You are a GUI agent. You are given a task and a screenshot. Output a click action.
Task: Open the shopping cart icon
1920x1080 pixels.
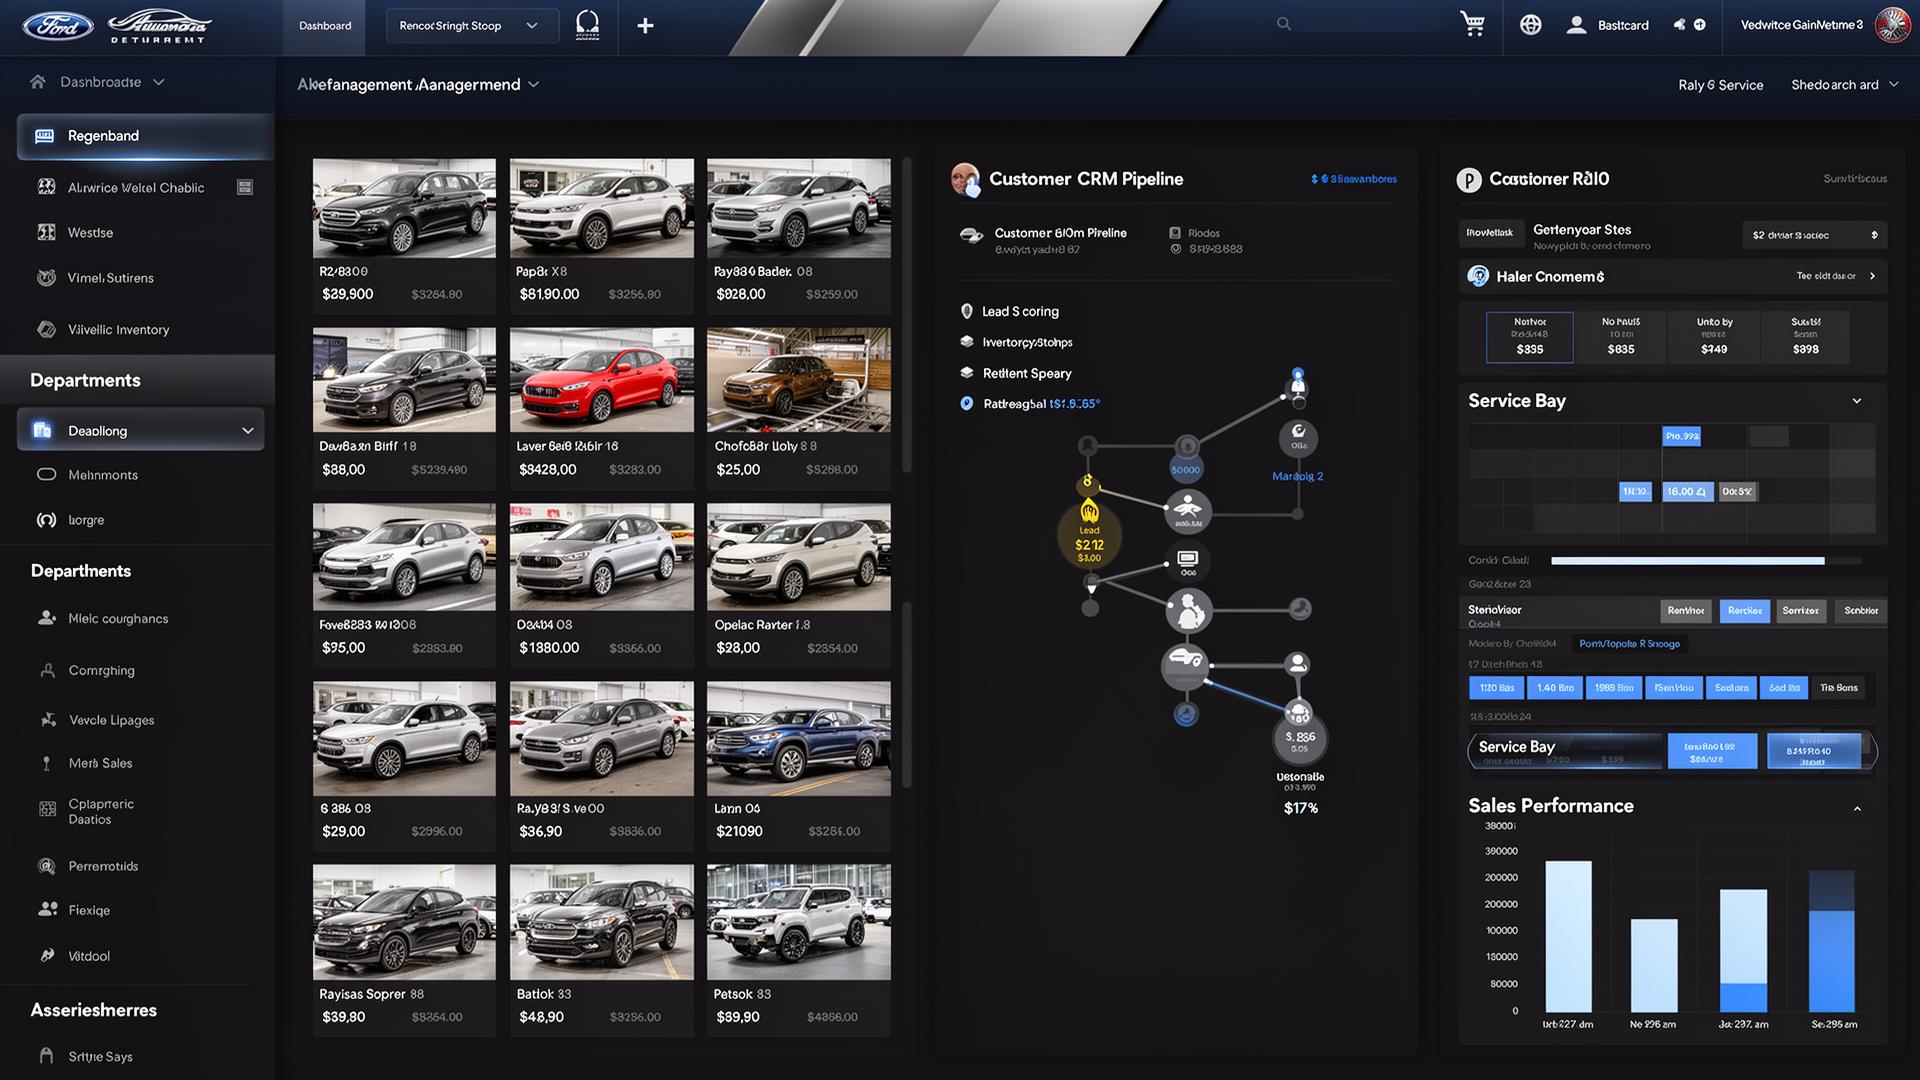coord(1472,24)
